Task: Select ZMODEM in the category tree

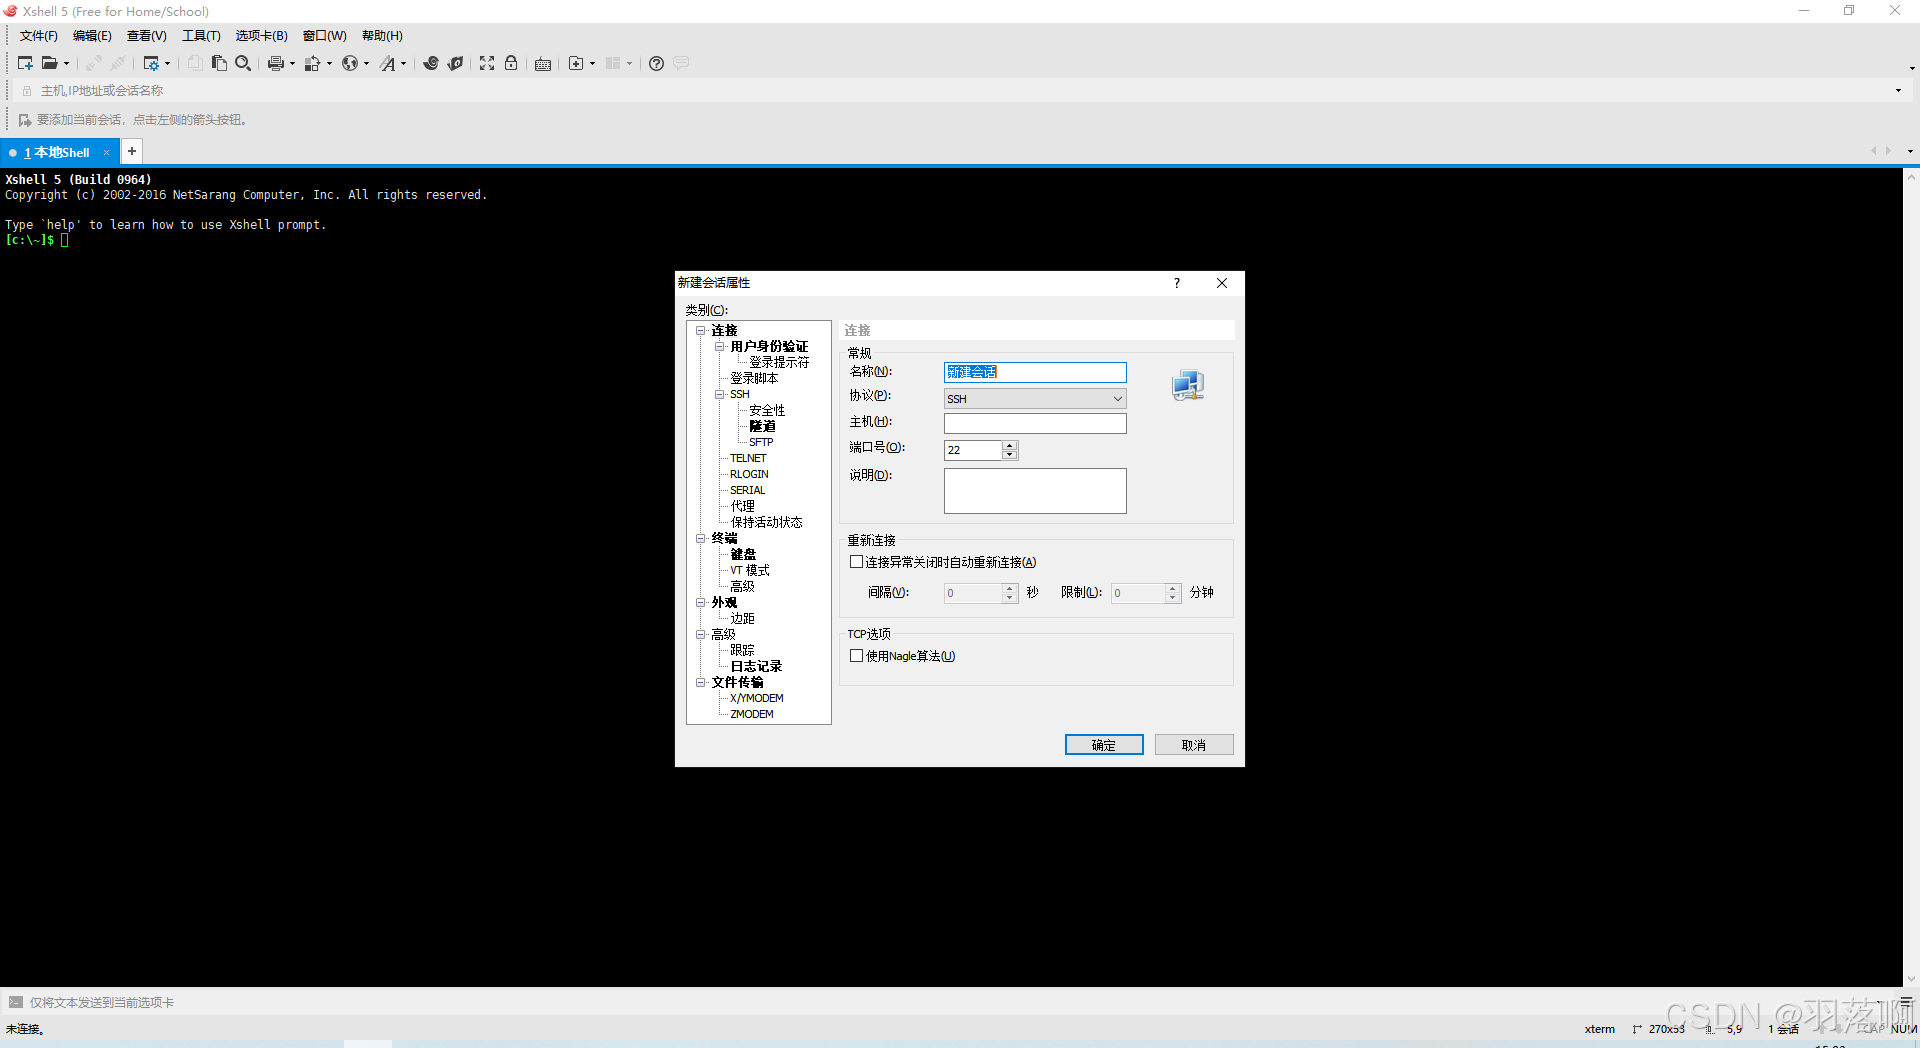Action: tap(752, 714)
